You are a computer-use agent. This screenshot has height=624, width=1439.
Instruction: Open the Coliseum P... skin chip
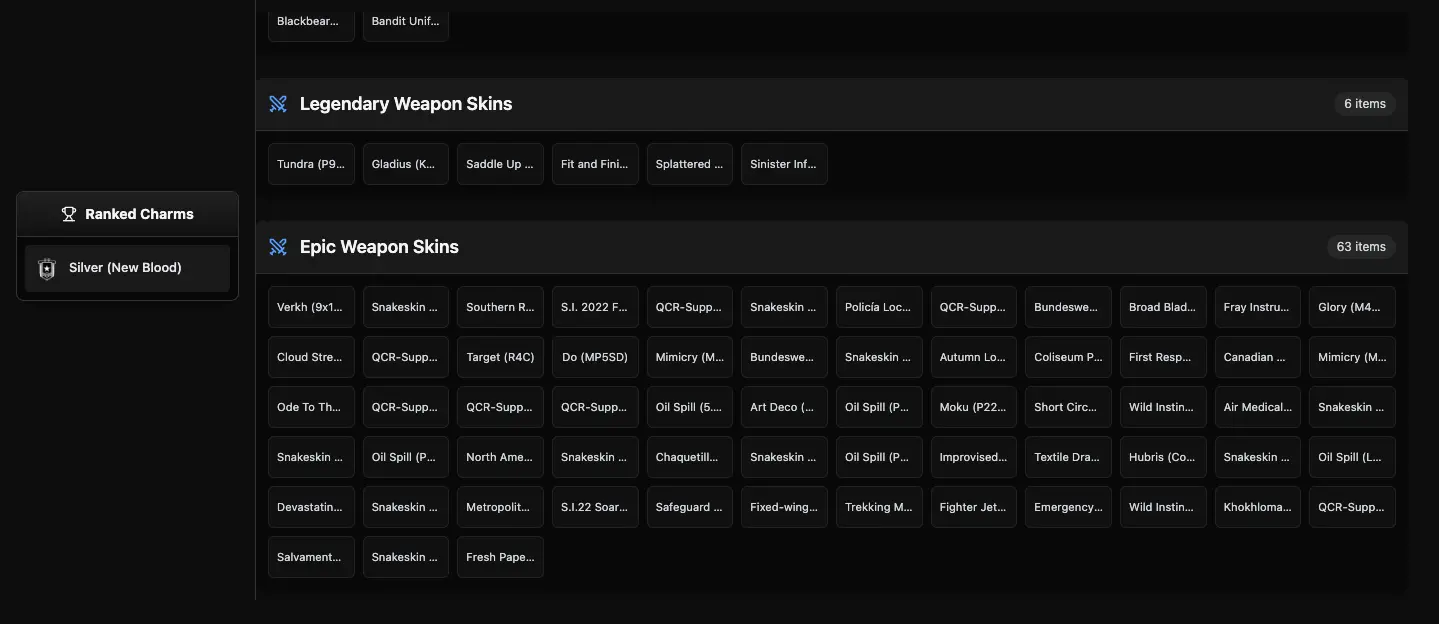click(x=1068, y=357)
